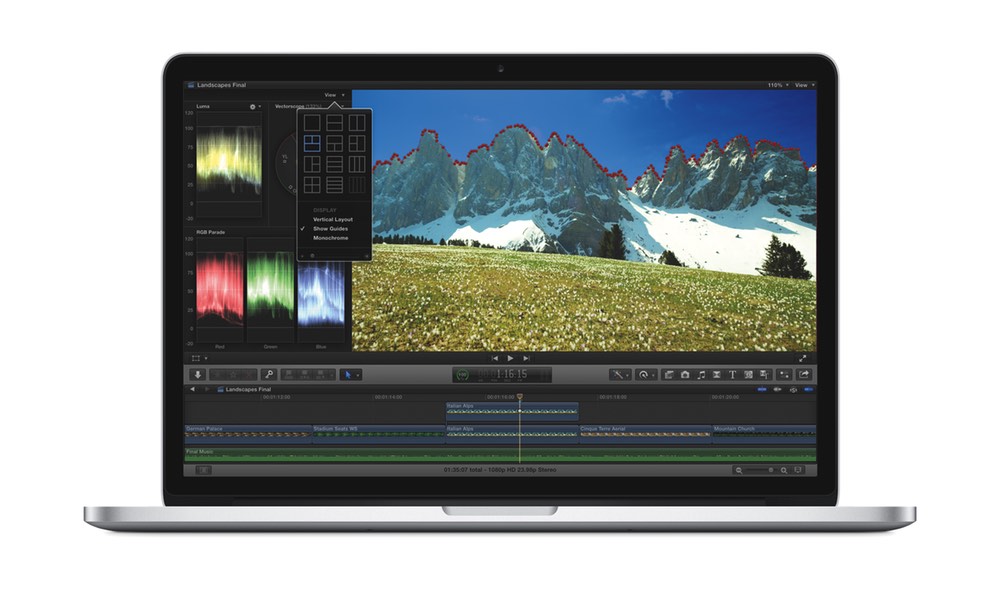Enter fullscreen viewer with arrows icon
The height and width of the screenshot is (616, 1000).
pyautogui.click(x=803, y=357)
